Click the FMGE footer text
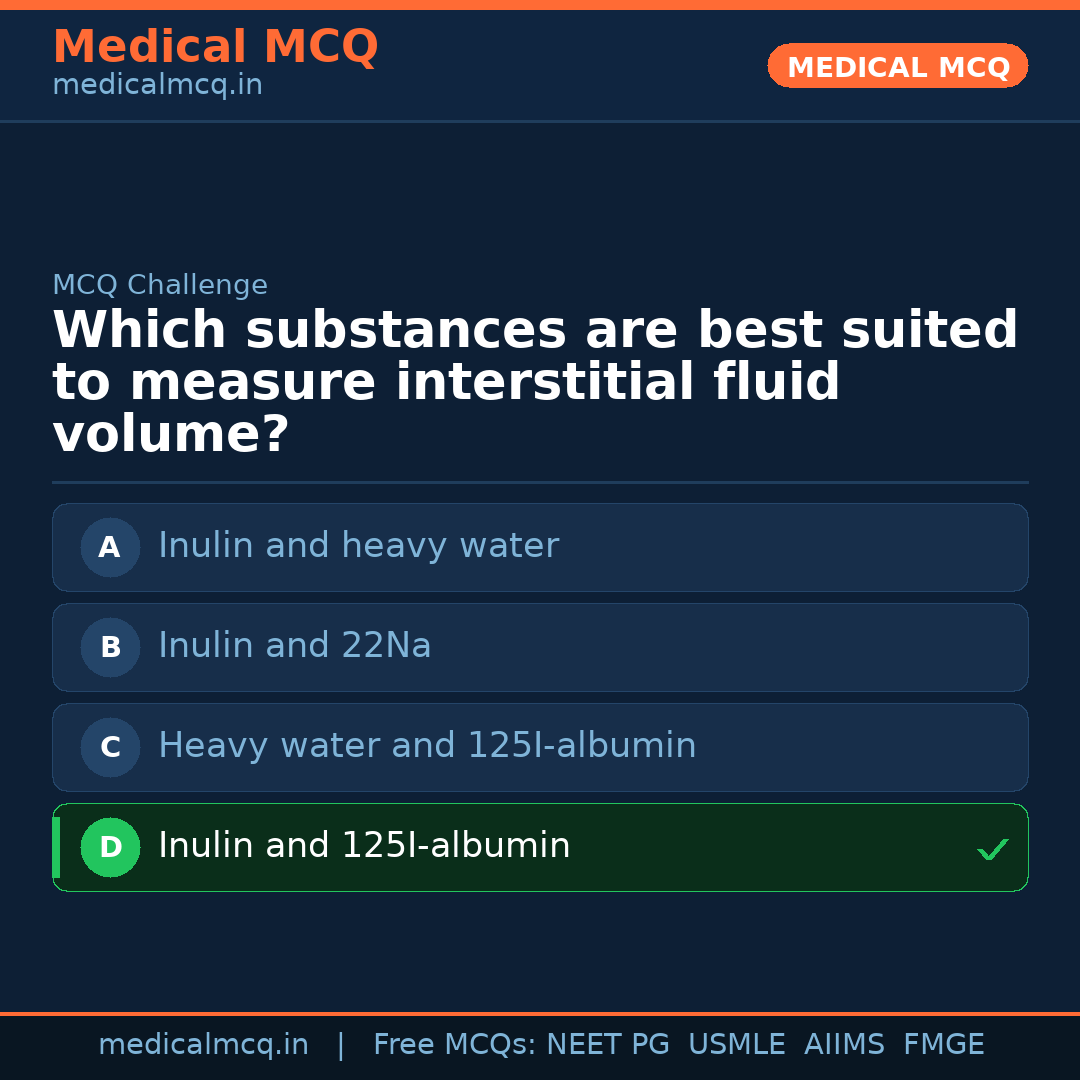This screenshot has width=1080, height=1080. coord(944,1045)
